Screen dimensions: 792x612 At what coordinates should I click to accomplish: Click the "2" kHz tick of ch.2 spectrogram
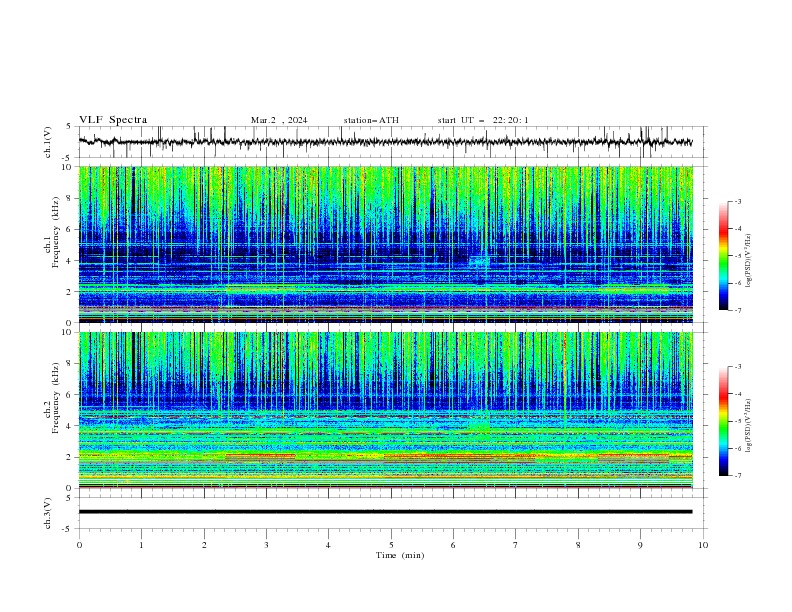[x=70, y=457]
